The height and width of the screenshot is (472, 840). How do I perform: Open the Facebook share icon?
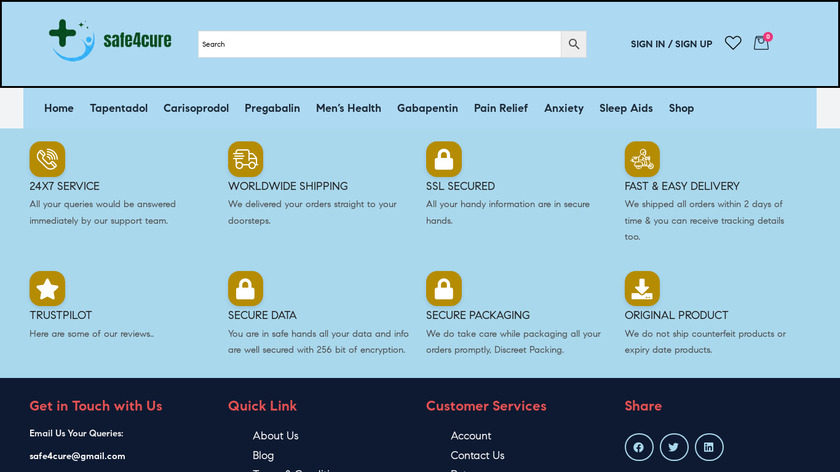point(639,447)
